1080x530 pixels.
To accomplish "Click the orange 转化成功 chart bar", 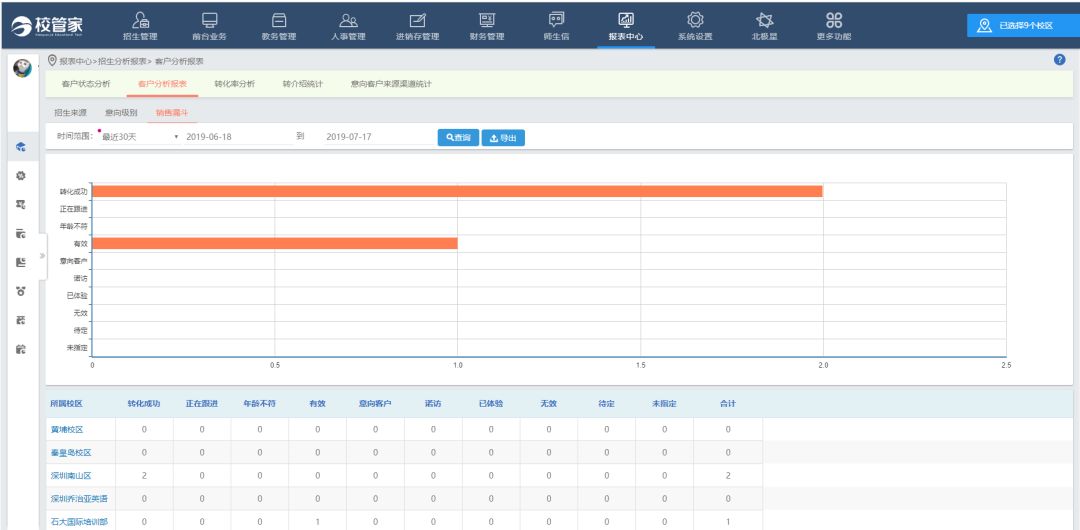I will (x=456, y=191).
